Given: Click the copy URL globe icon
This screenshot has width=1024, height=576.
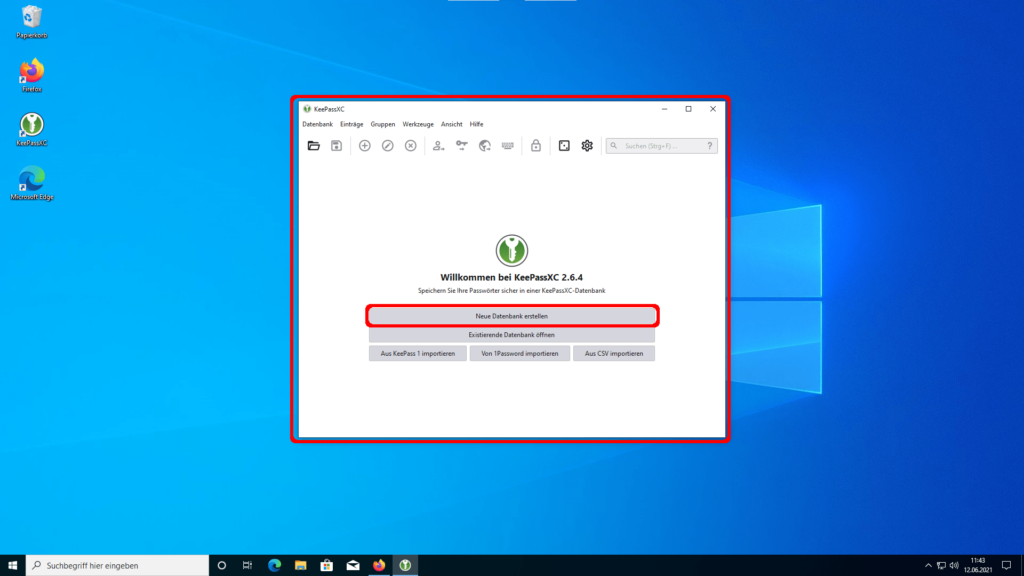Looking at the screenshot, I should pos(485,146).
